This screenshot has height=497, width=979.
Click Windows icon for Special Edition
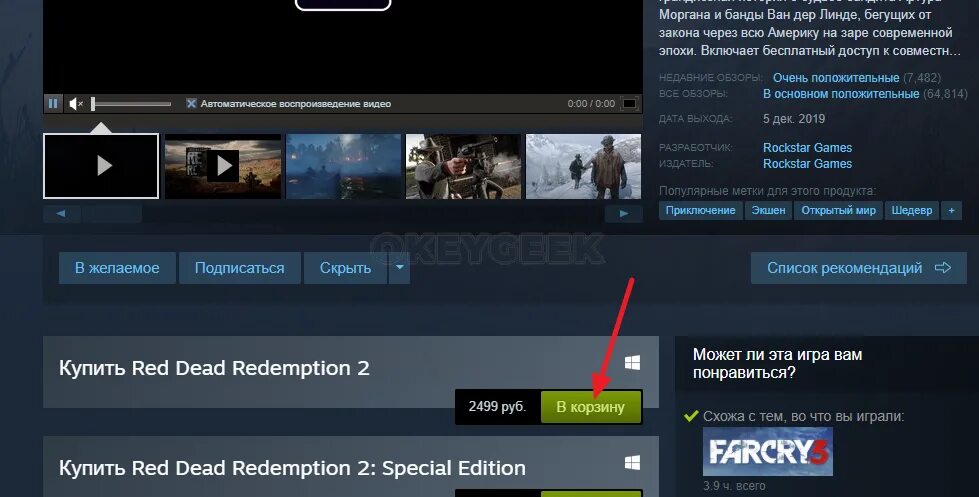click(632, 462)
